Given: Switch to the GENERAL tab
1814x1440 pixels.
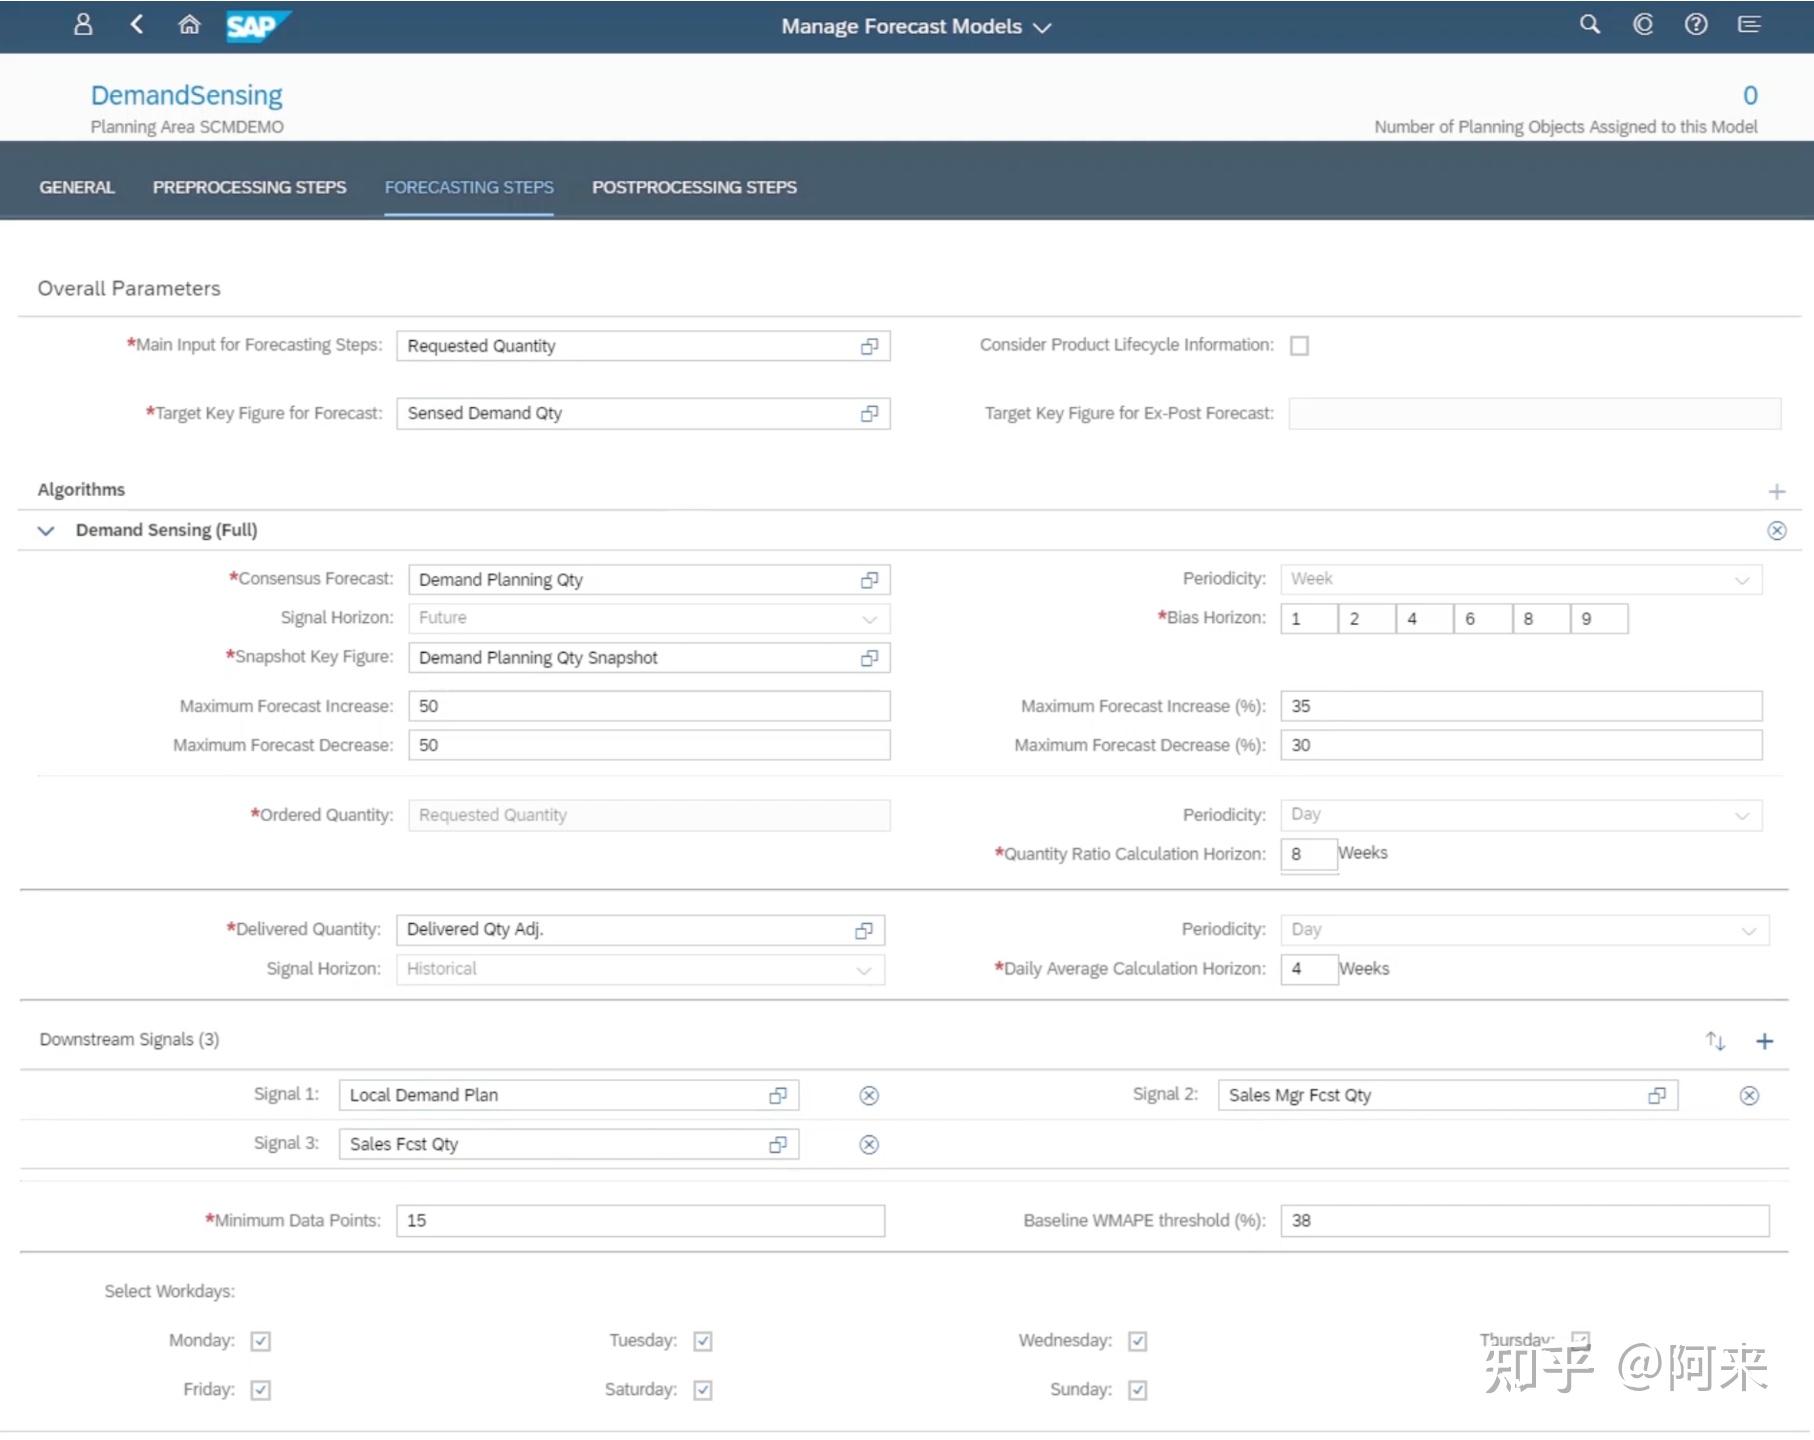Looking at the screenshot, I should 76,187.
